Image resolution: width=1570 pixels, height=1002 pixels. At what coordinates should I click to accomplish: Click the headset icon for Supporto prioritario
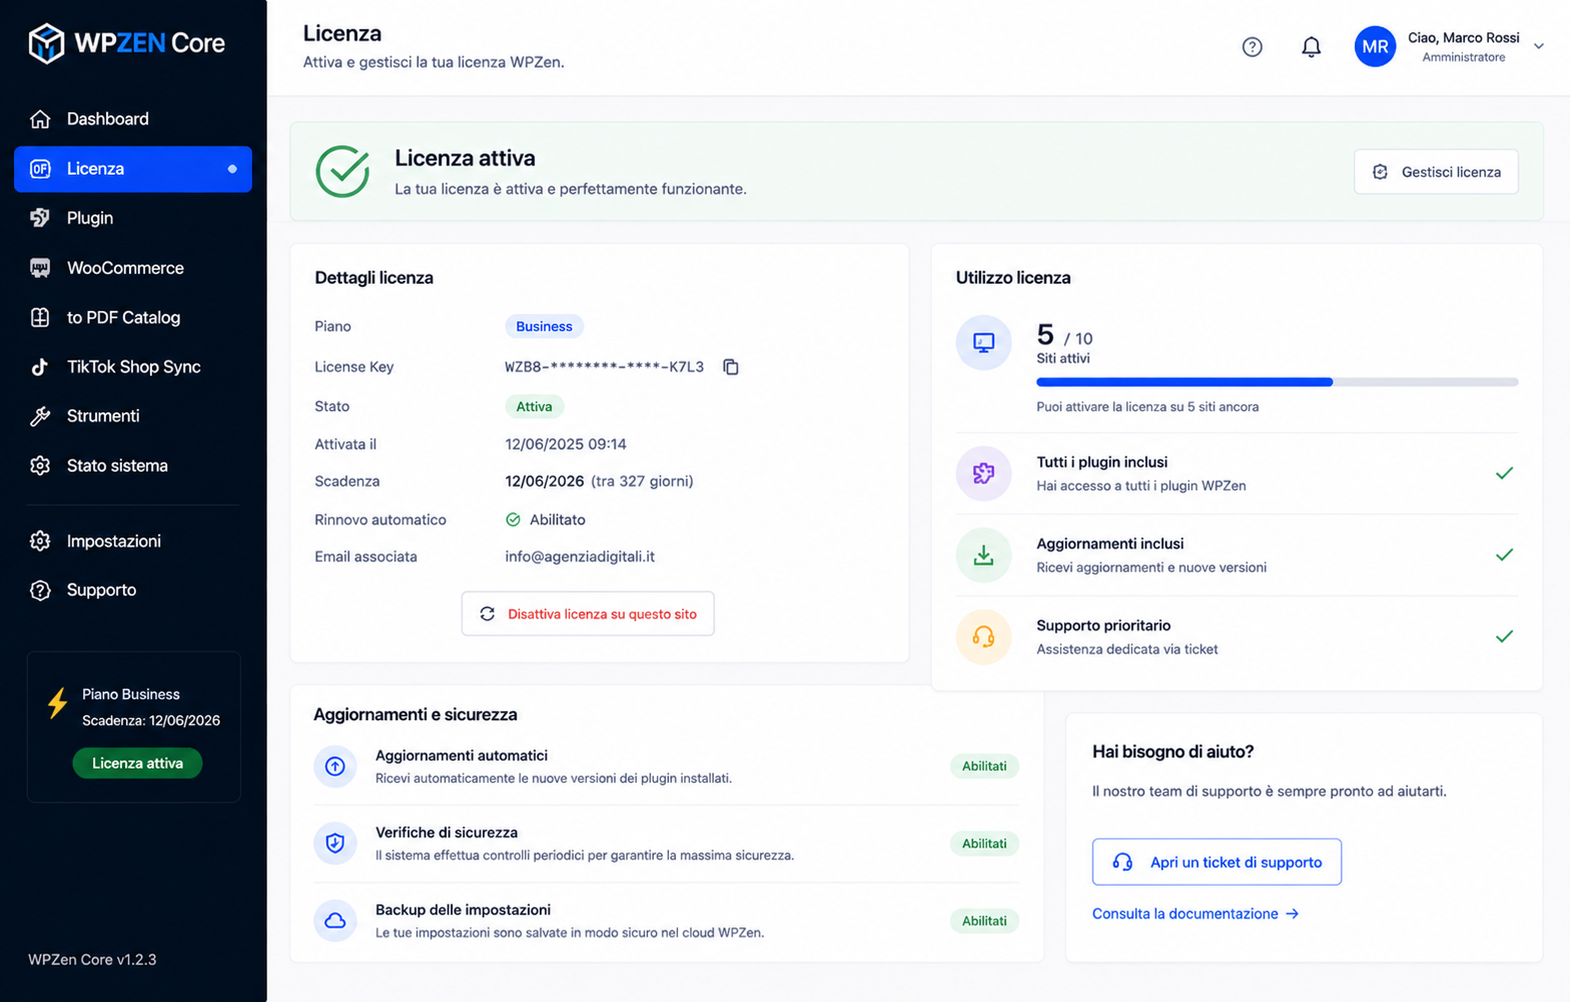coord(984,637)
